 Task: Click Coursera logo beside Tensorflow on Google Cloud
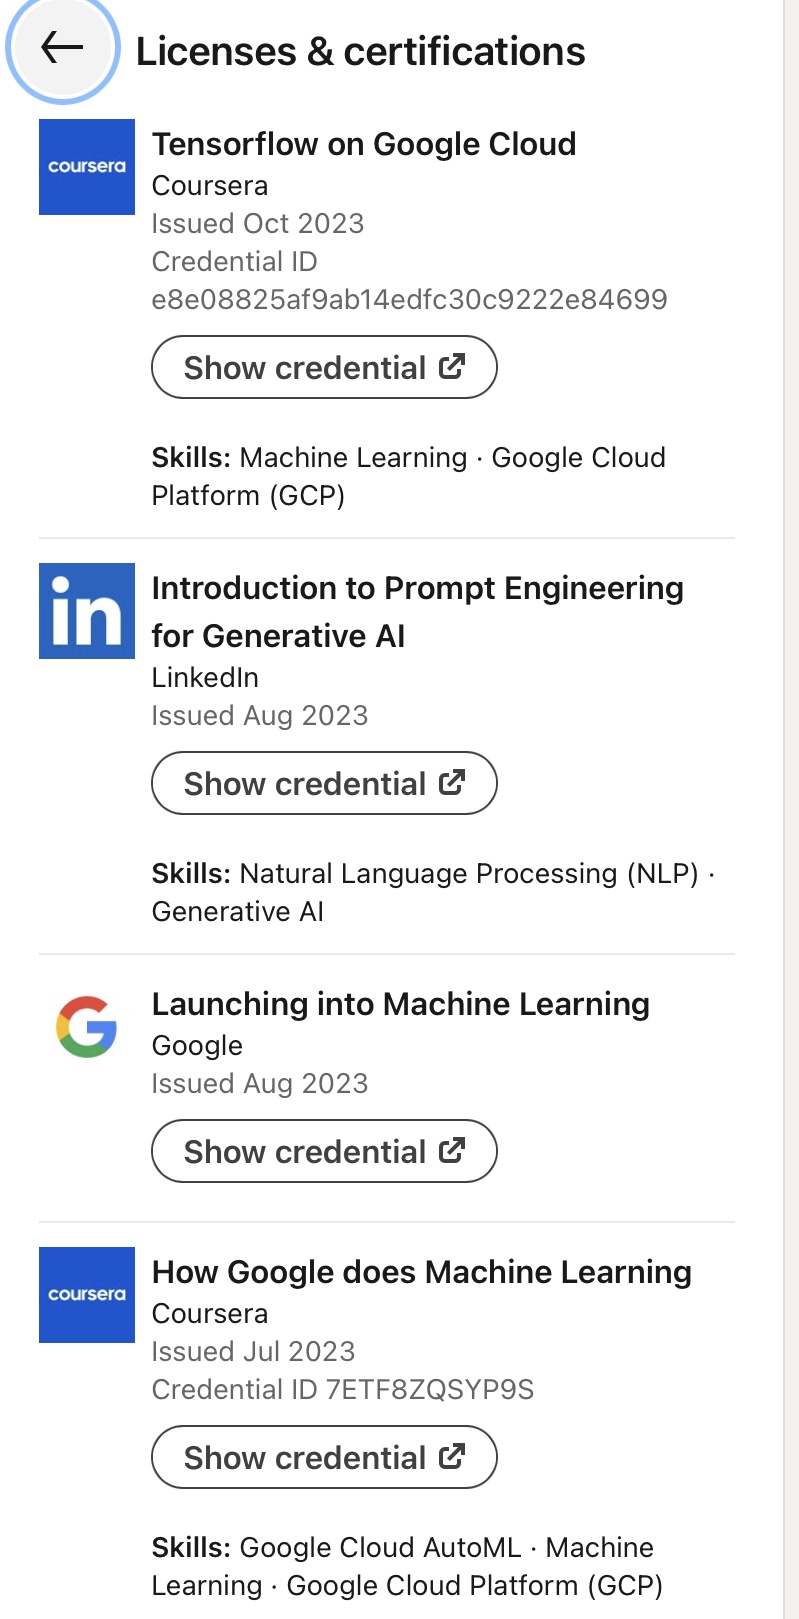tap(87, 167)
